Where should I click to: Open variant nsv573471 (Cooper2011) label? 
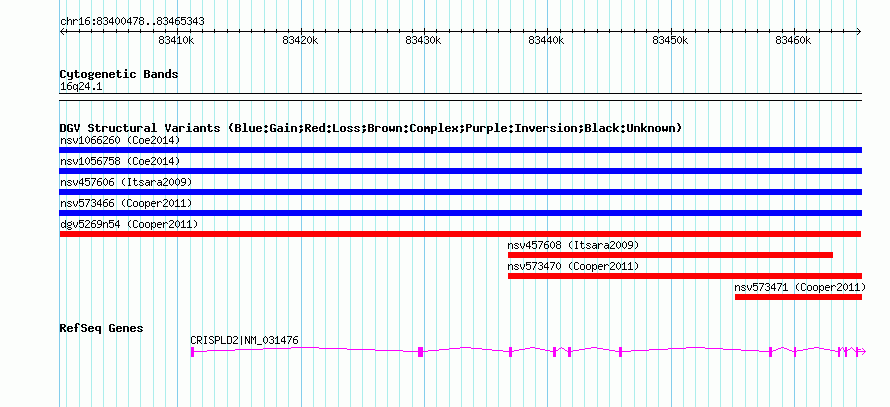(x=800, y=287)
